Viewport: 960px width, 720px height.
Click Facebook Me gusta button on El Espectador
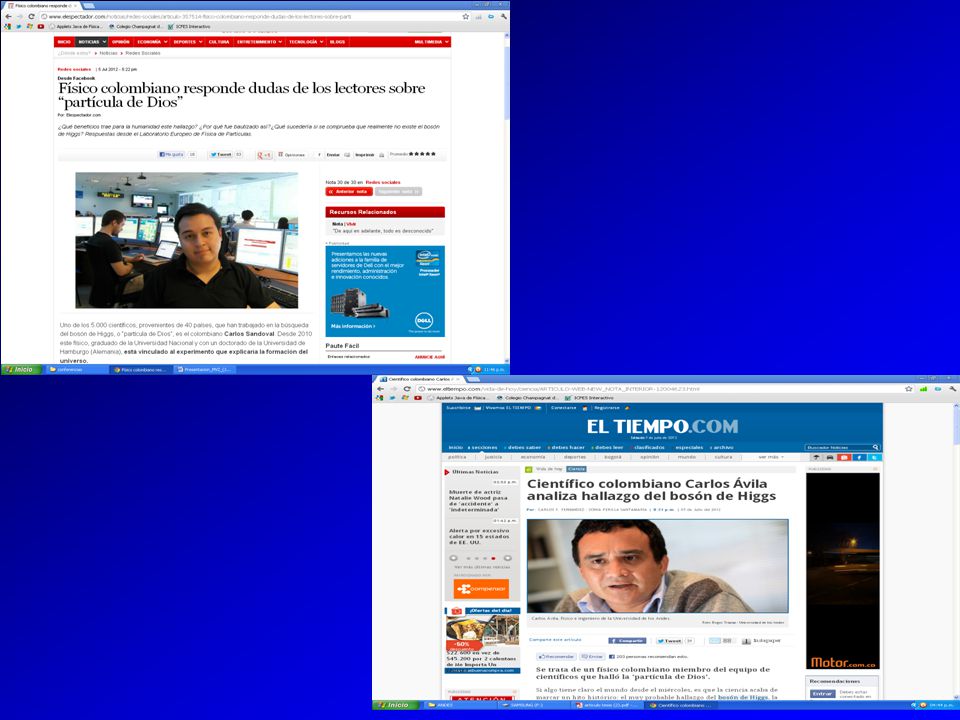171,155
